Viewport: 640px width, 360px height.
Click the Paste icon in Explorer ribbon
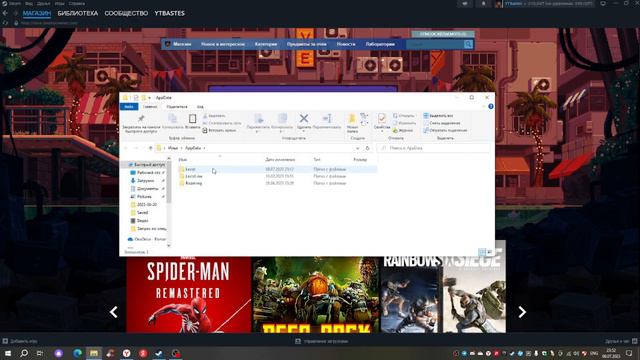pyautogui.click(x=192, y=119)
